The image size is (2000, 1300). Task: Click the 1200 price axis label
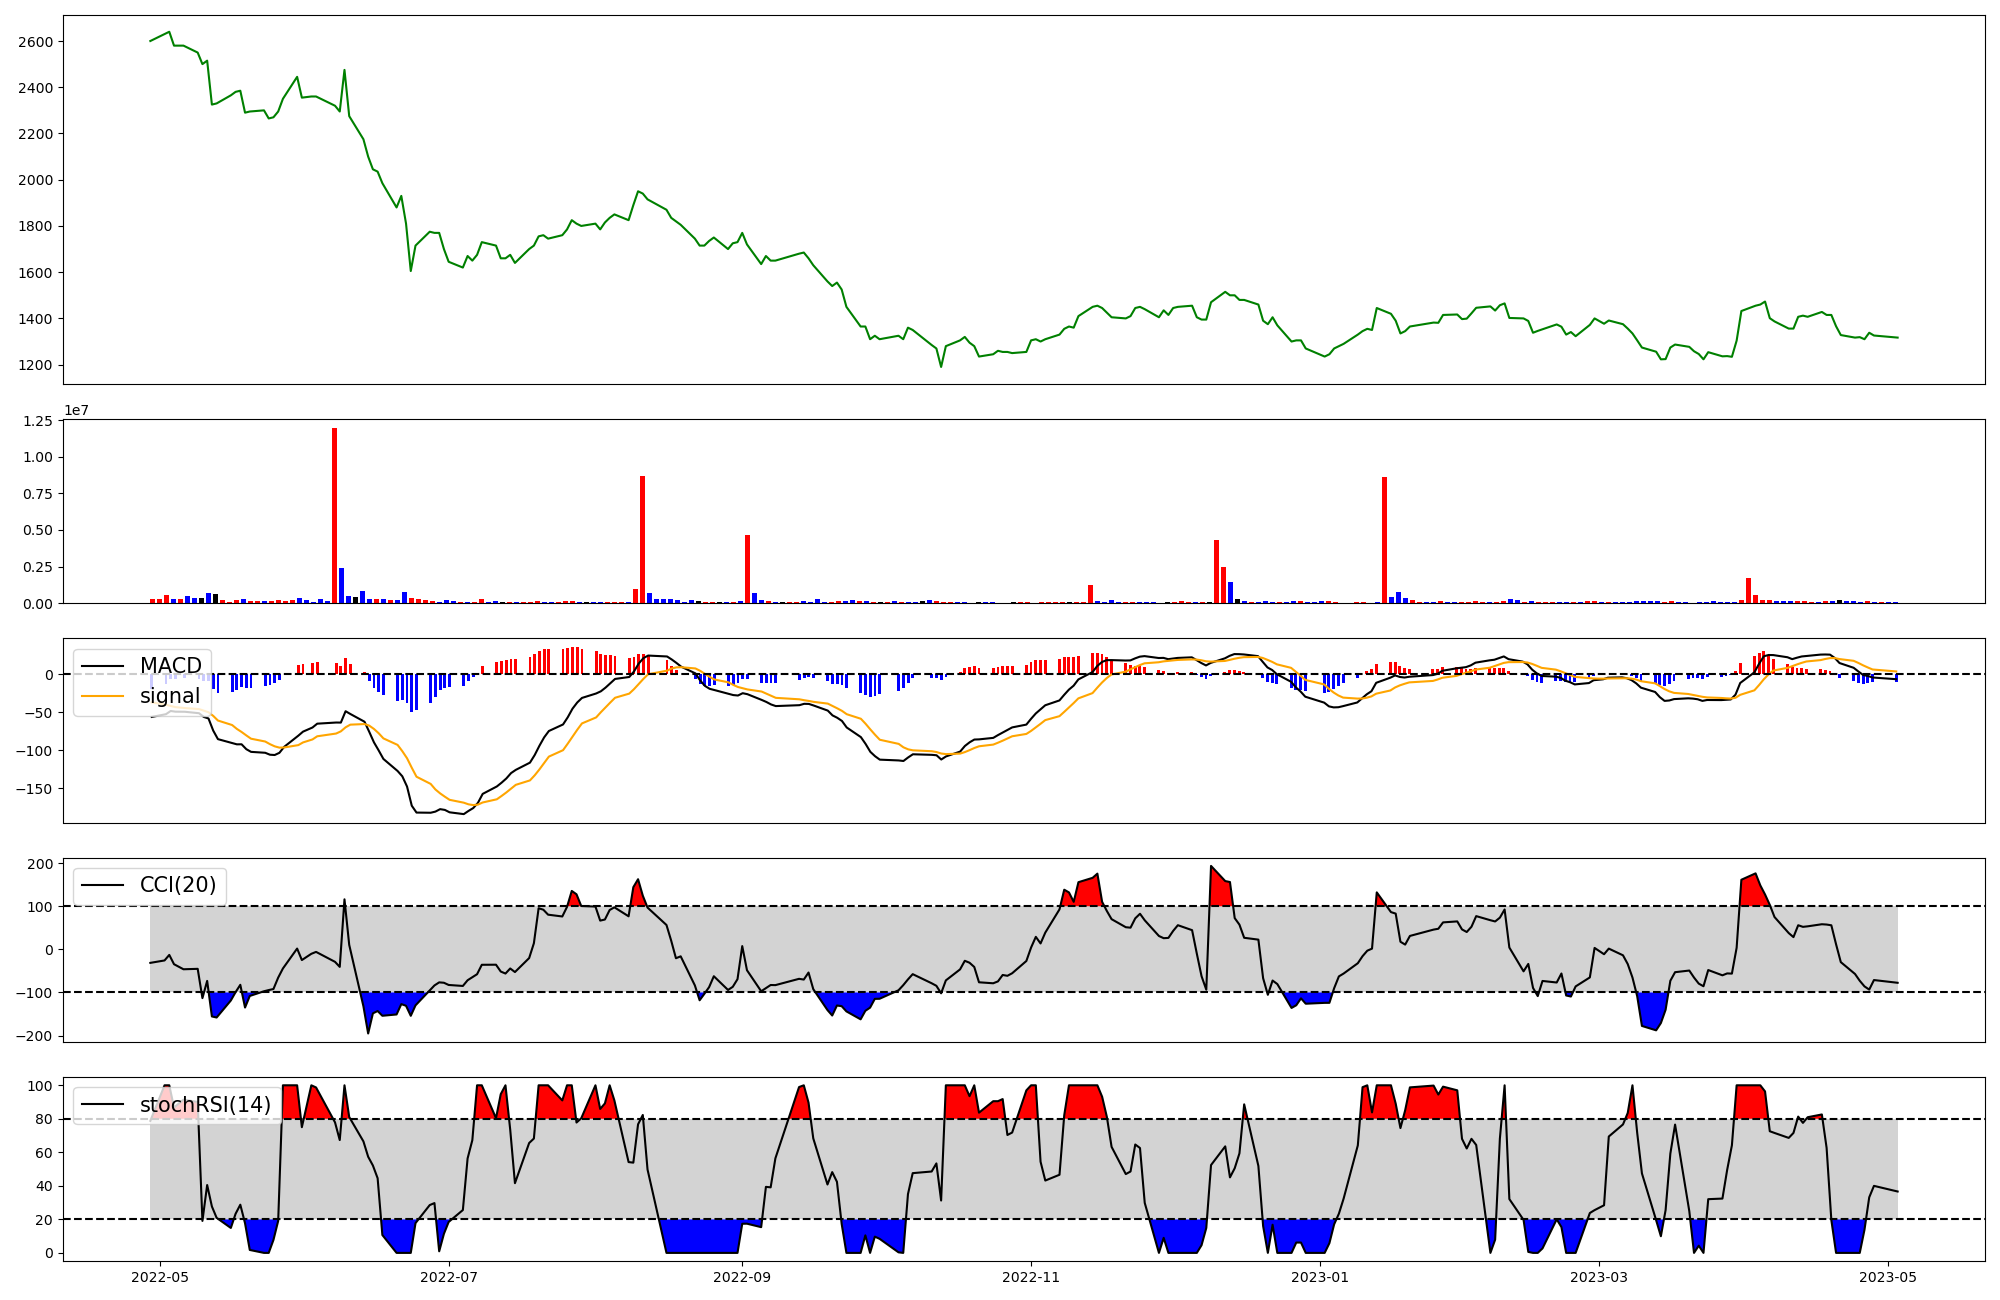35,365
